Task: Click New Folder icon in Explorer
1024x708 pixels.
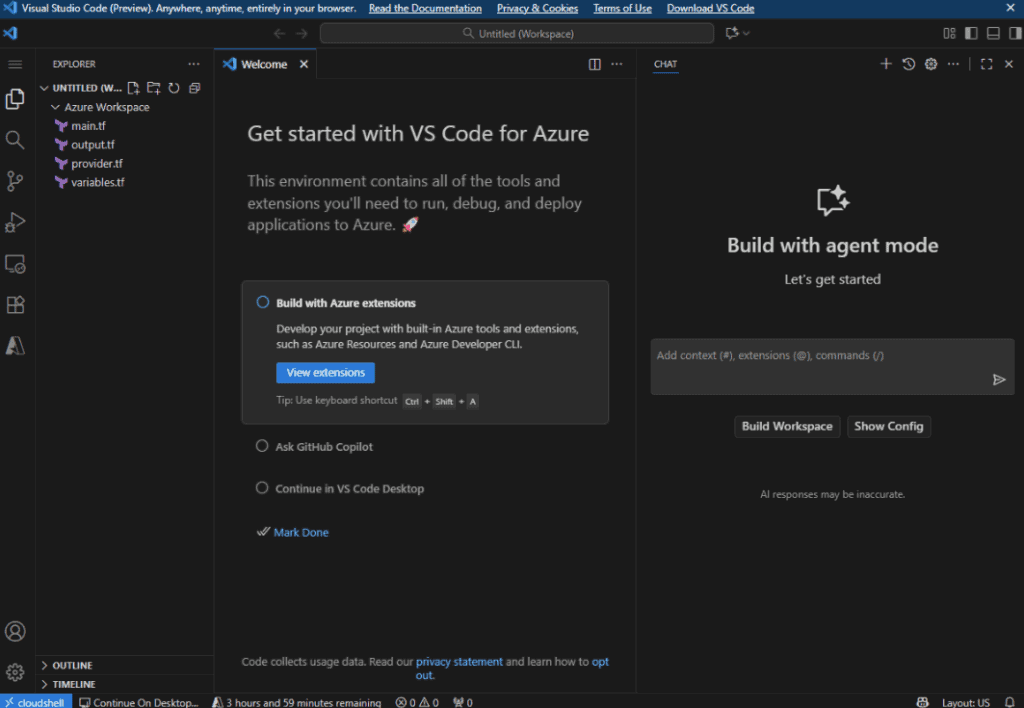Action: click(x=153, y=88)
